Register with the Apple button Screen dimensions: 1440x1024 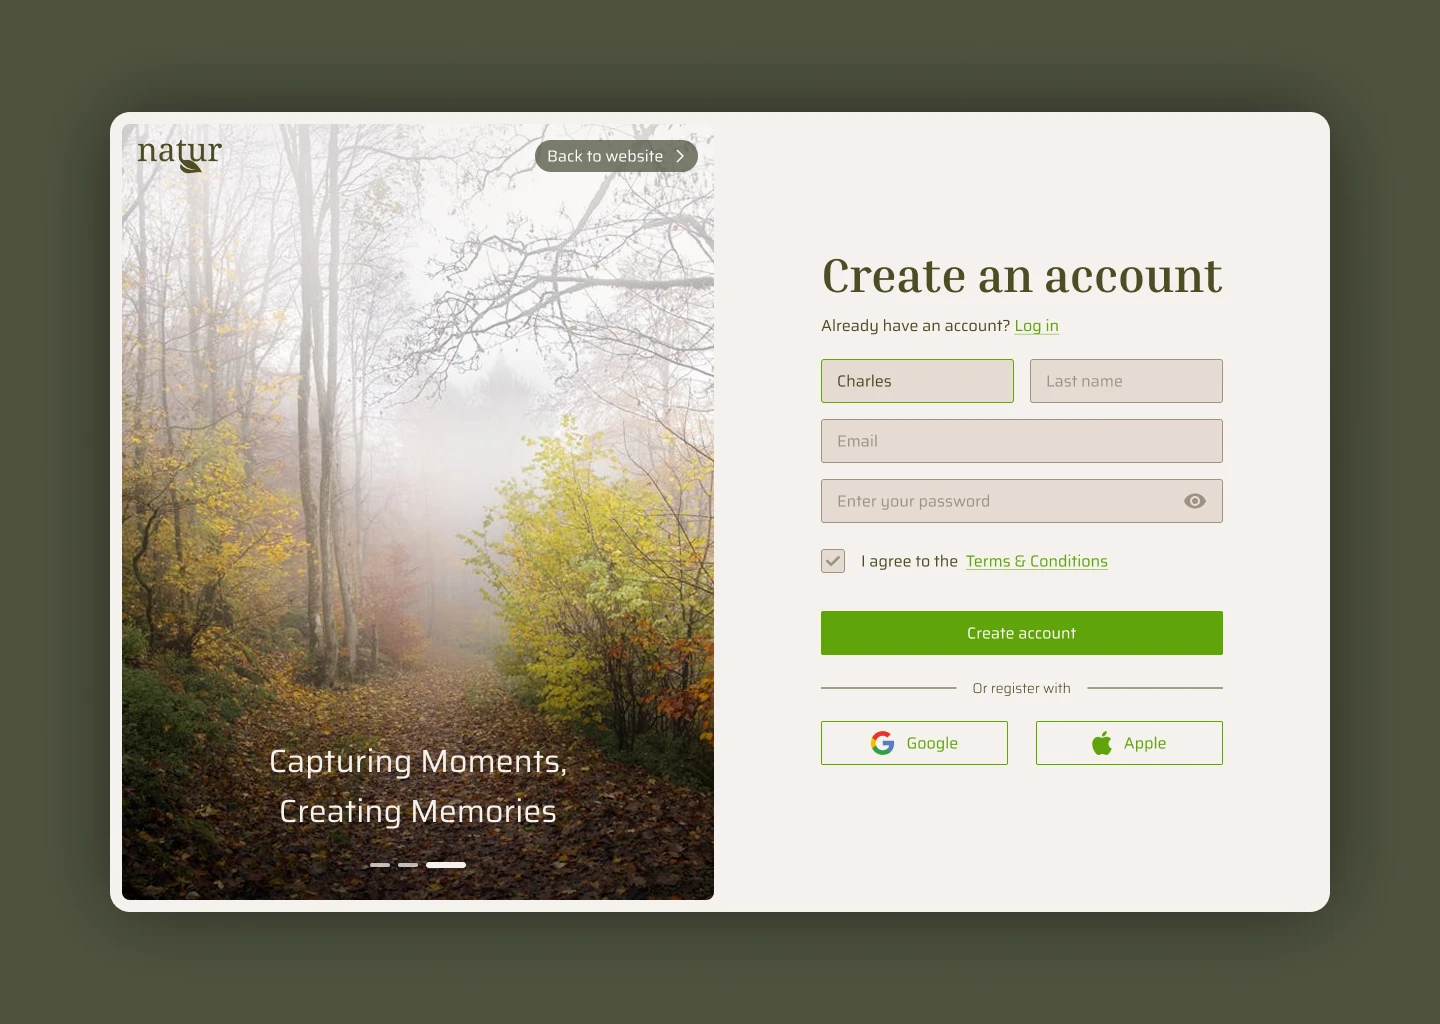click(x=1129, y=743)
